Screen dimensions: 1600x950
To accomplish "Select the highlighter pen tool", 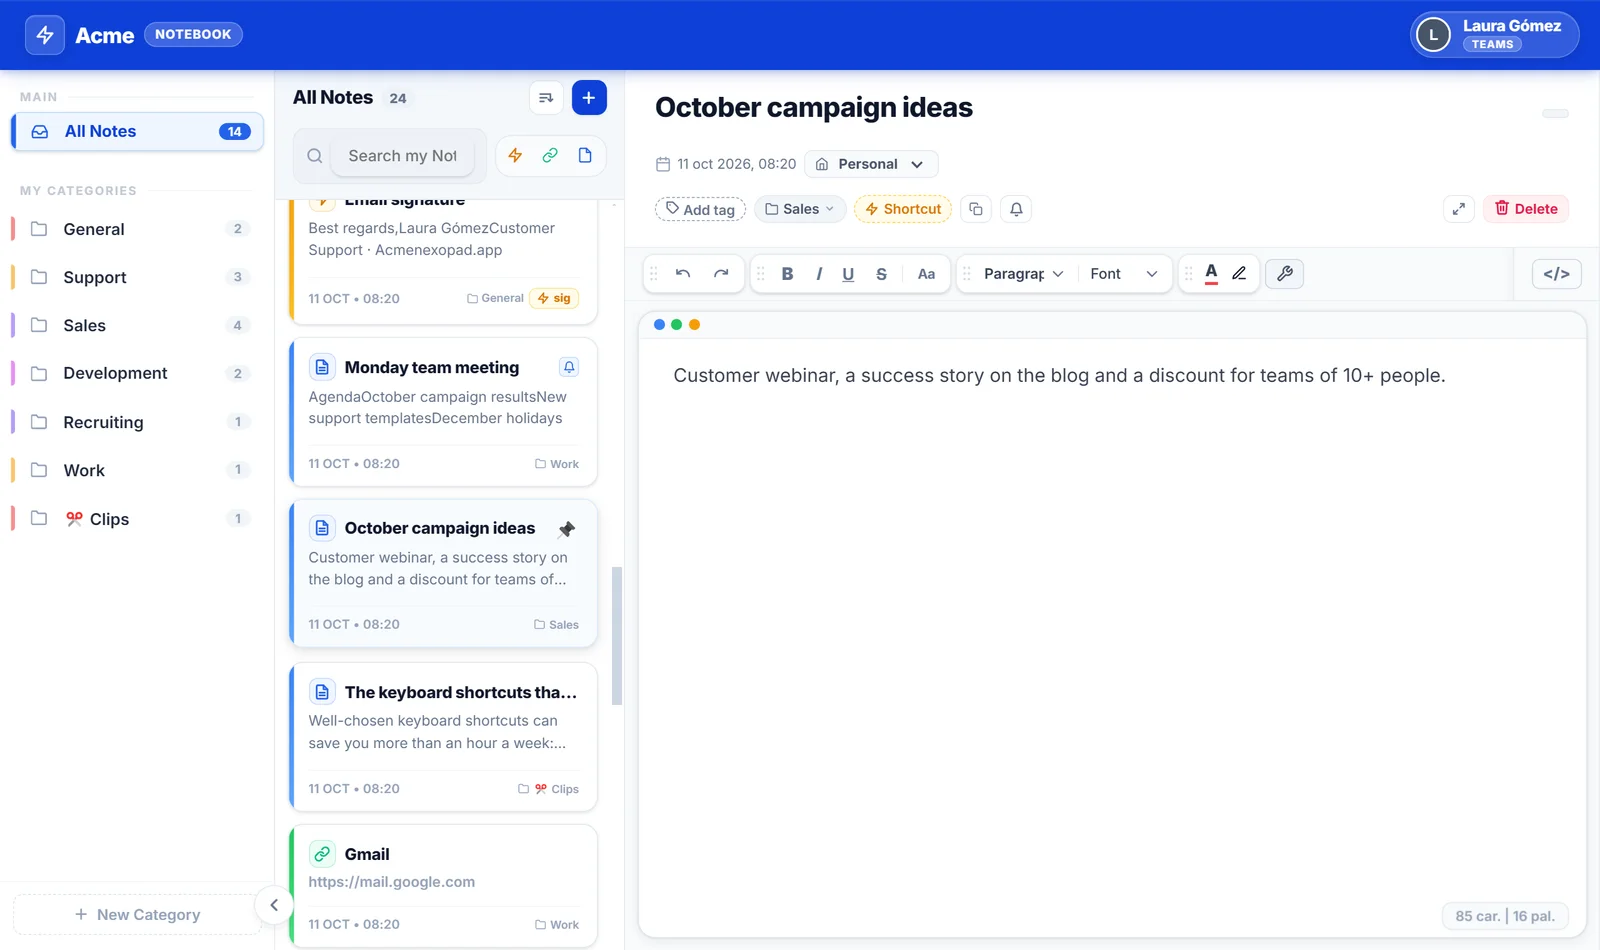I will click(x=1239, y=274).
